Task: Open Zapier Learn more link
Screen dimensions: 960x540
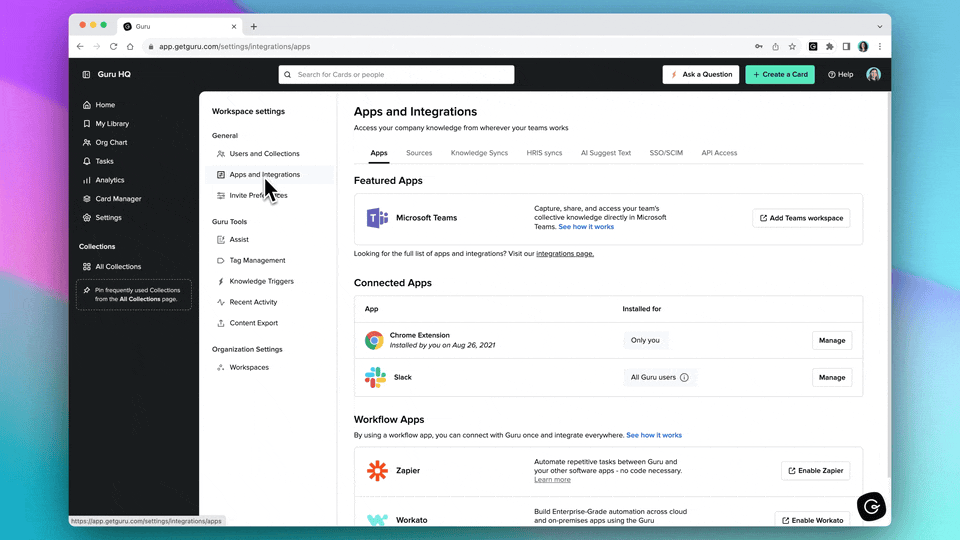Action: coord(552,479)
